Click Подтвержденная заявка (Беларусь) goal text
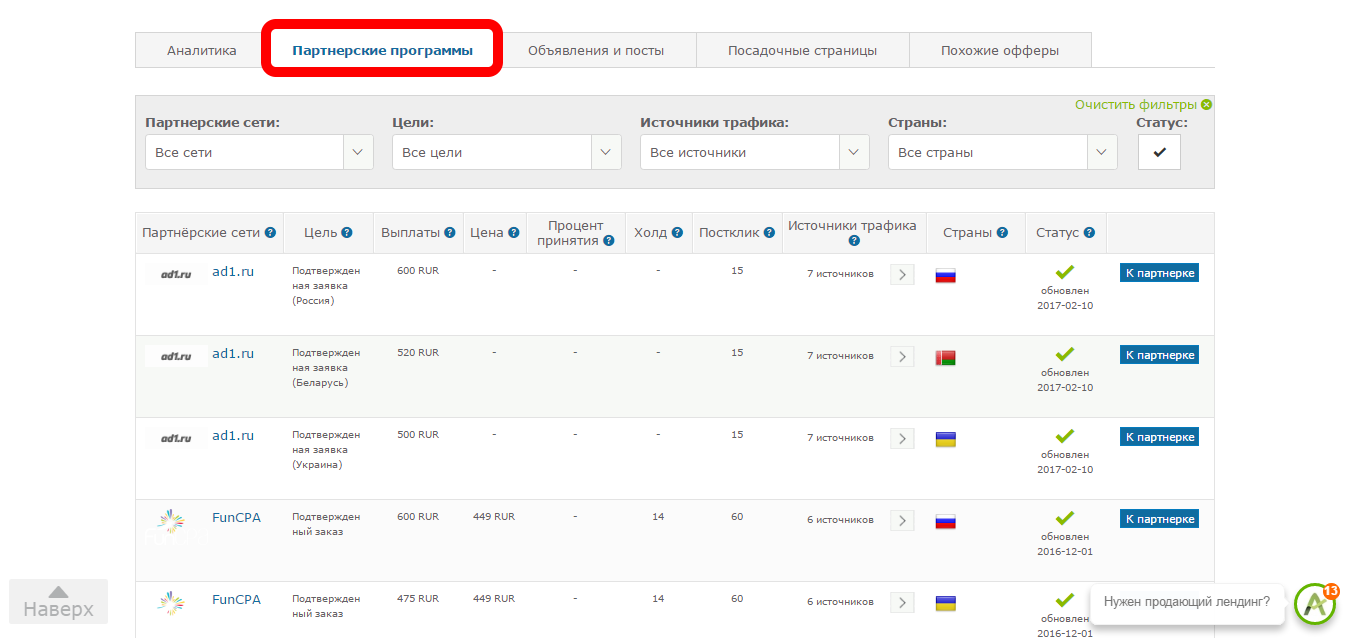 click(326, 368)
